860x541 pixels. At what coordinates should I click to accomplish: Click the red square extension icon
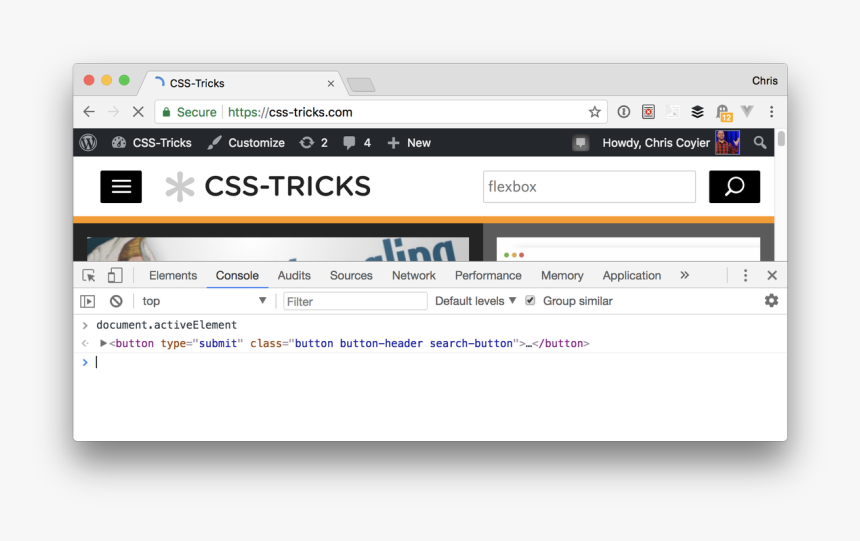pyautogui.click(x=648, y=112)
